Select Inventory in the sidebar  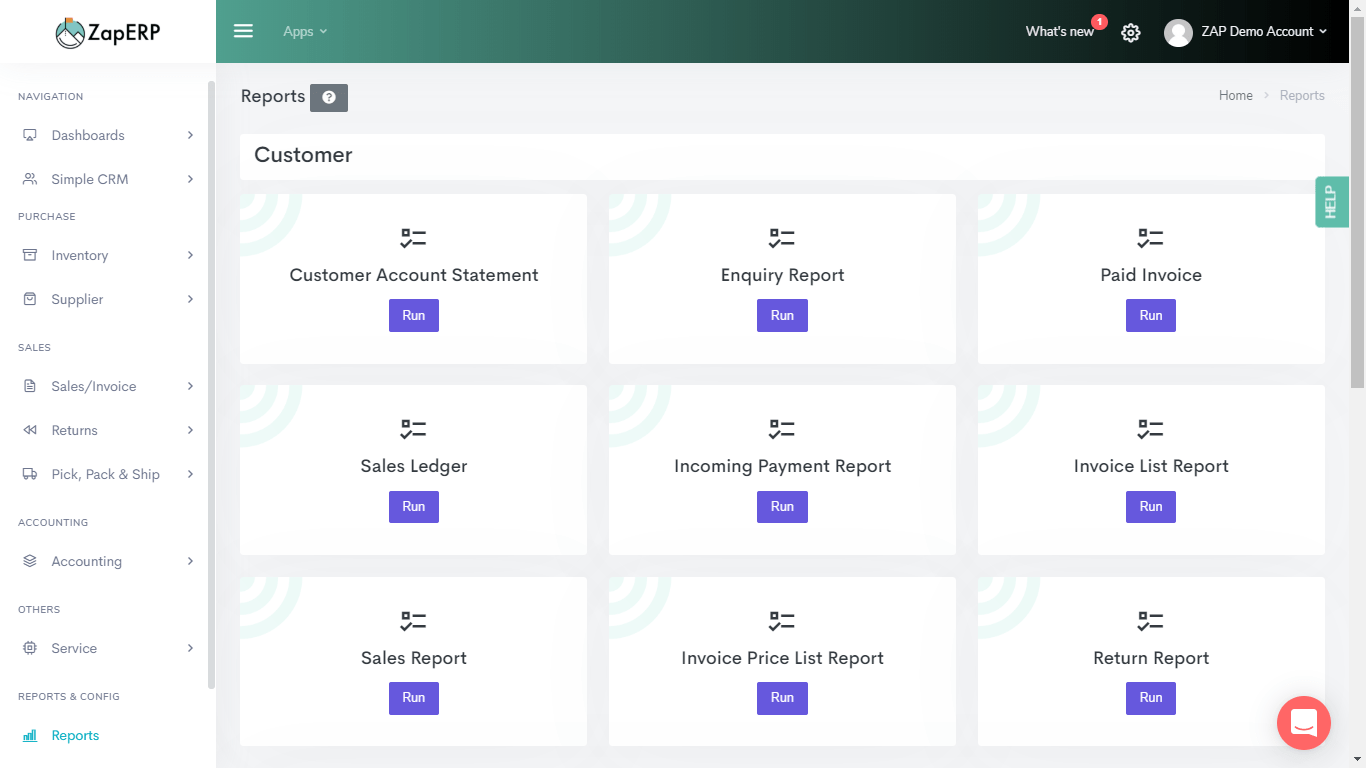pyautogui.click(x=108, y=255)
